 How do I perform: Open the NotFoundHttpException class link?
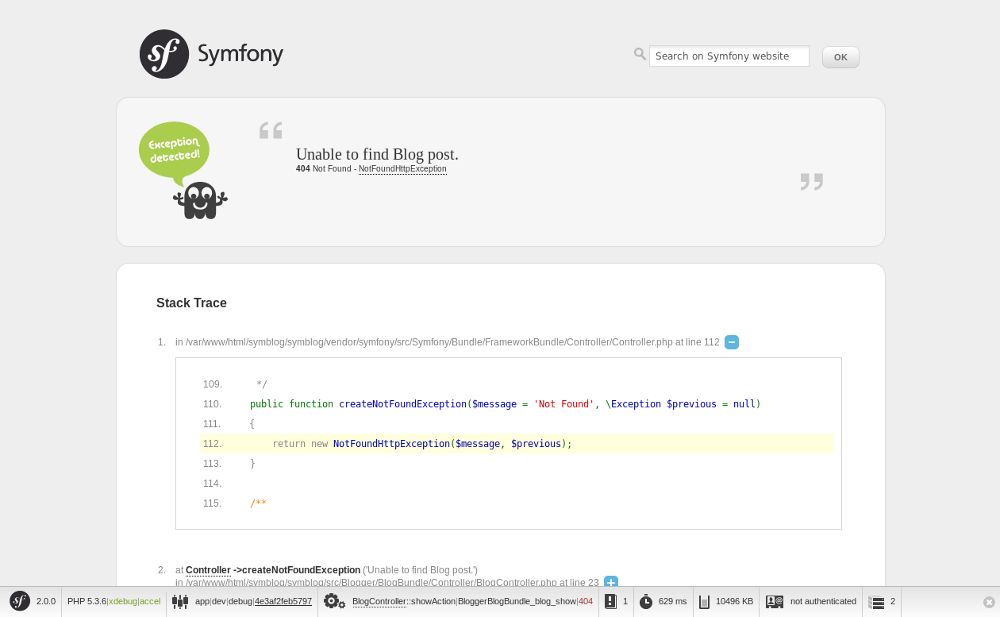402,169
